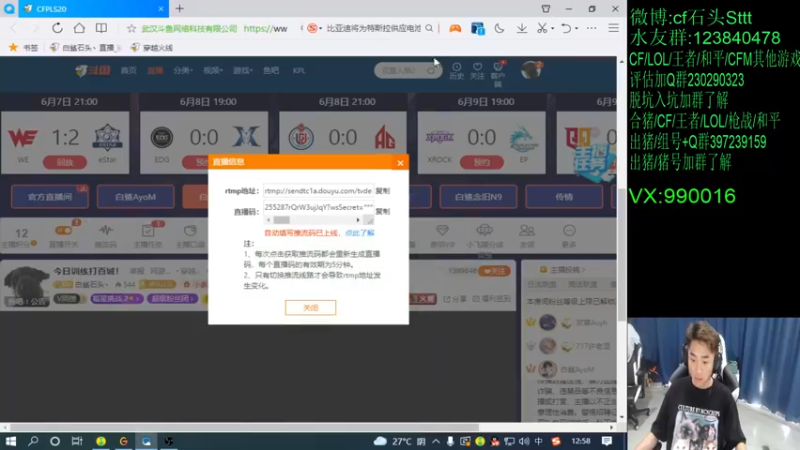This screenshot has height=450, width=800.
Task: Open 穿越火线 bookmark in bookmarks bar
Action: click(x=152, y=47)
